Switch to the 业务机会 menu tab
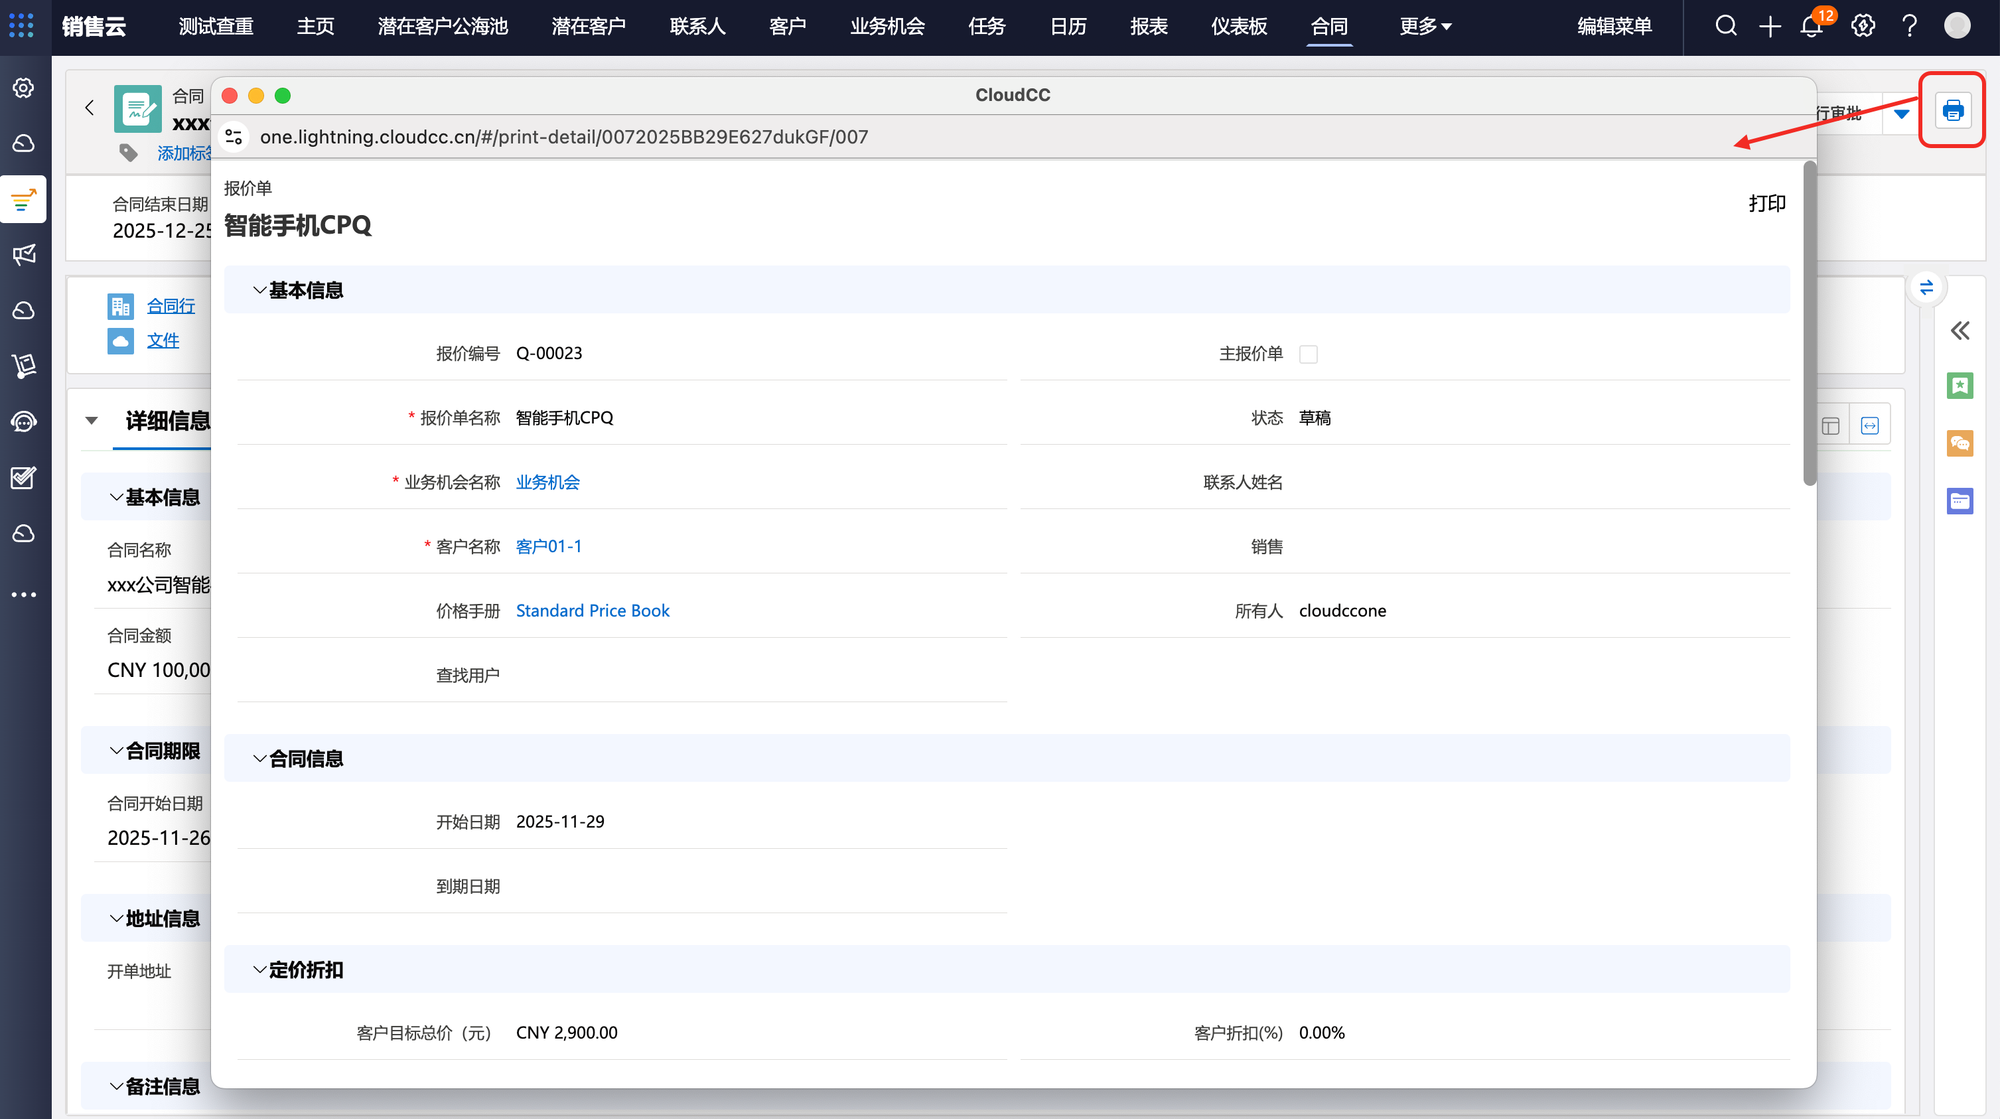 pos(887,27)
